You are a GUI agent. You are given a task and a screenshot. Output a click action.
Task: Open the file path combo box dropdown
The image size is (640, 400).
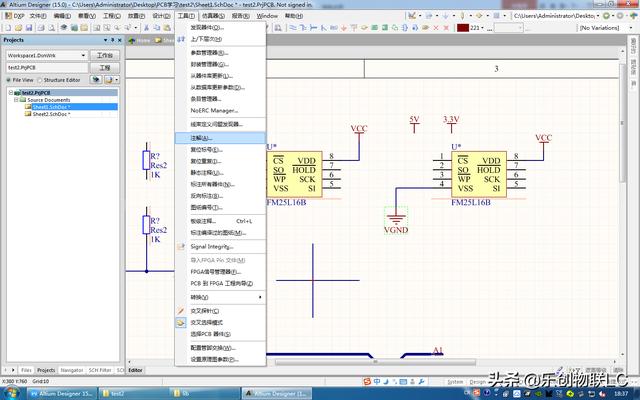[x=598, y=16]
